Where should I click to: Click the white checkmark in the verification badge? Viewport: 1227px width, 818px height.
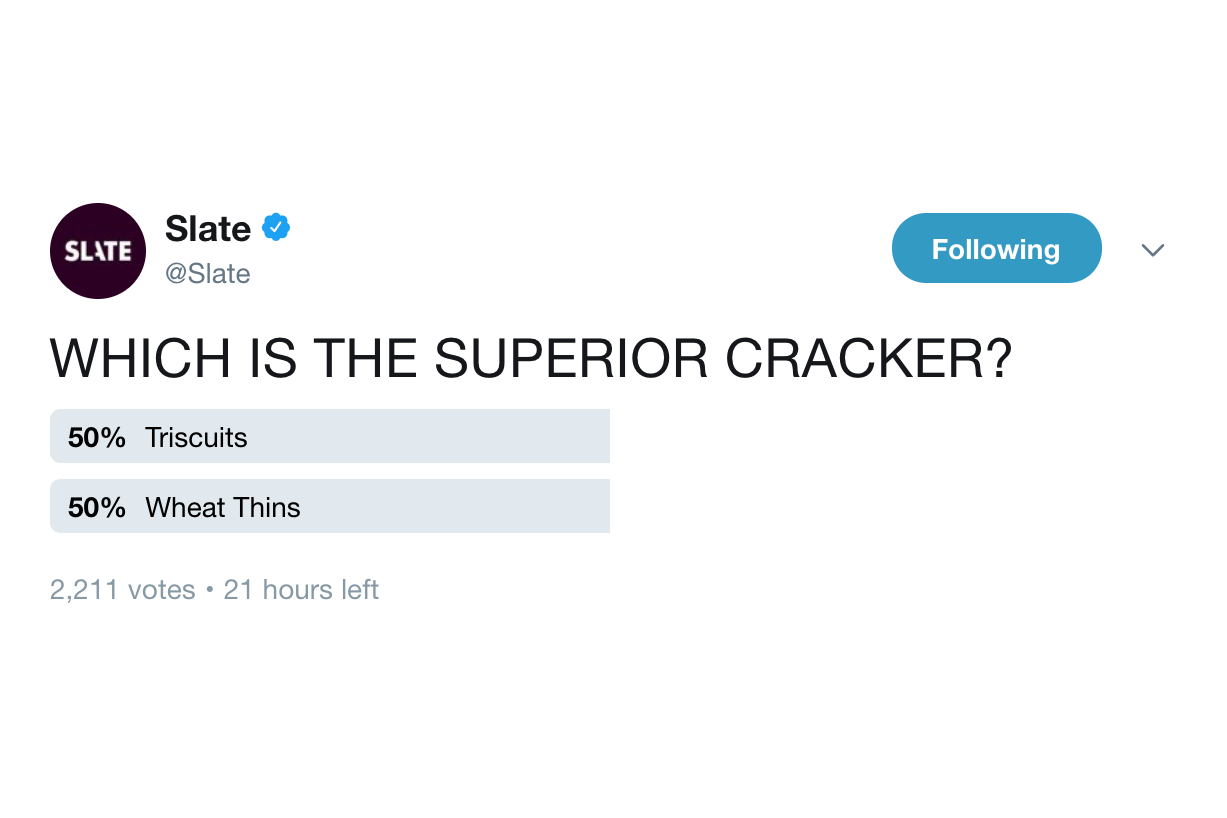[273, 227]
